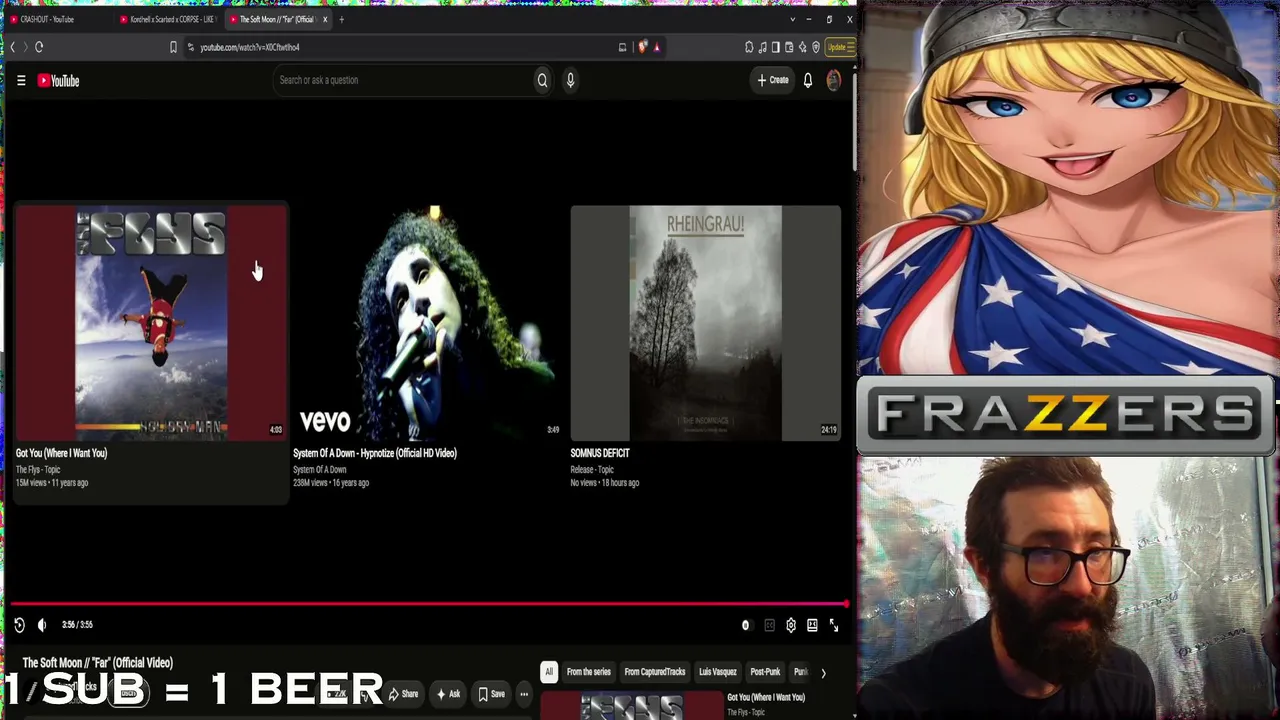The image size is (1280, 720).
Task: Enter full screen mode
Action: (x=834, y=625)
